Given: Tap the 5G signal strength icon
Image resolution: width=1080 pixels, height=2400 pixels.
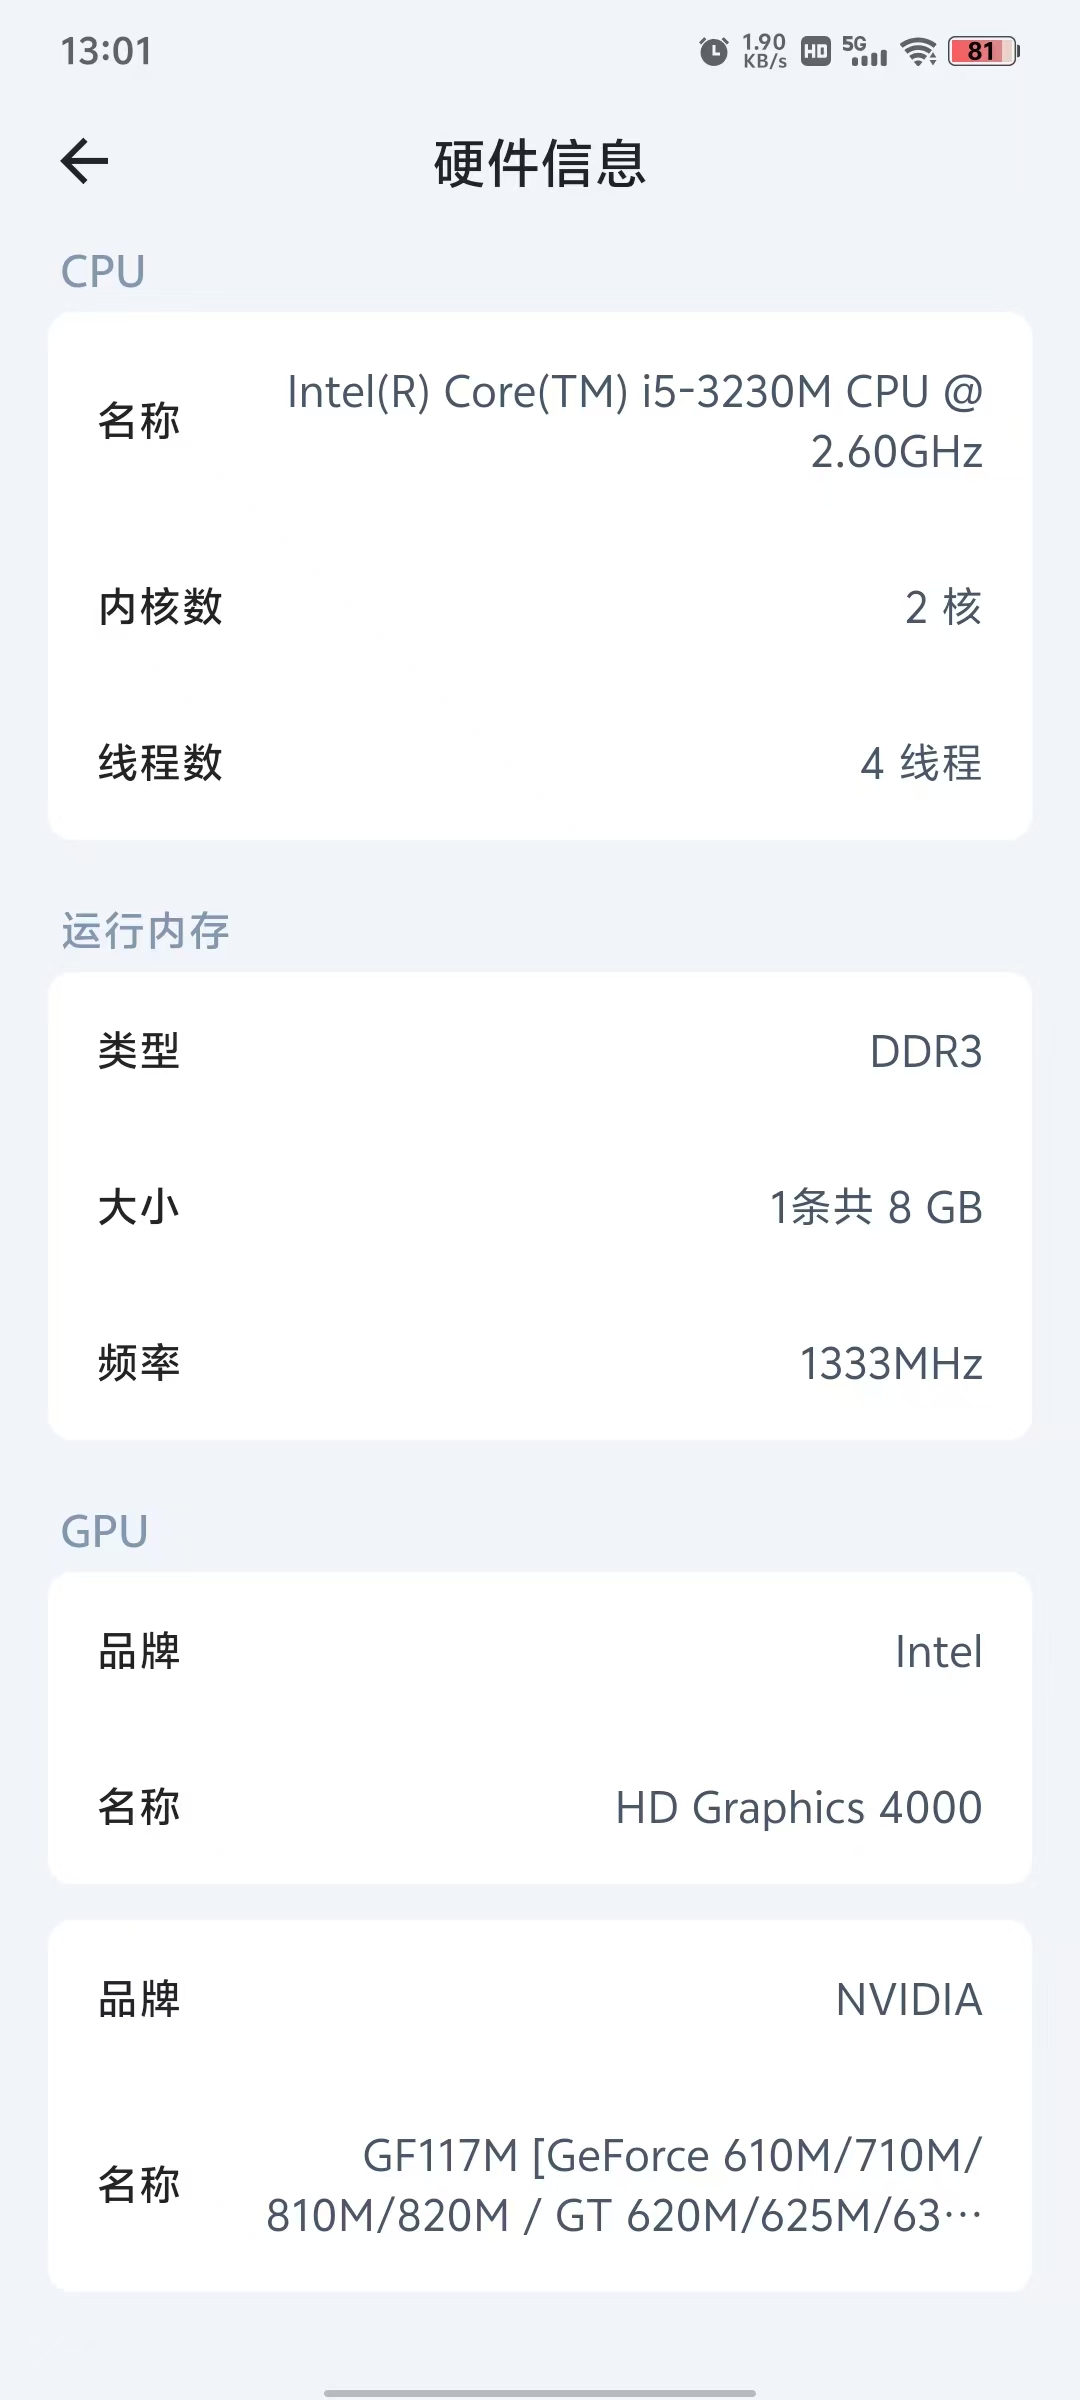Looking at the screenshot, I should click(865, 51).
